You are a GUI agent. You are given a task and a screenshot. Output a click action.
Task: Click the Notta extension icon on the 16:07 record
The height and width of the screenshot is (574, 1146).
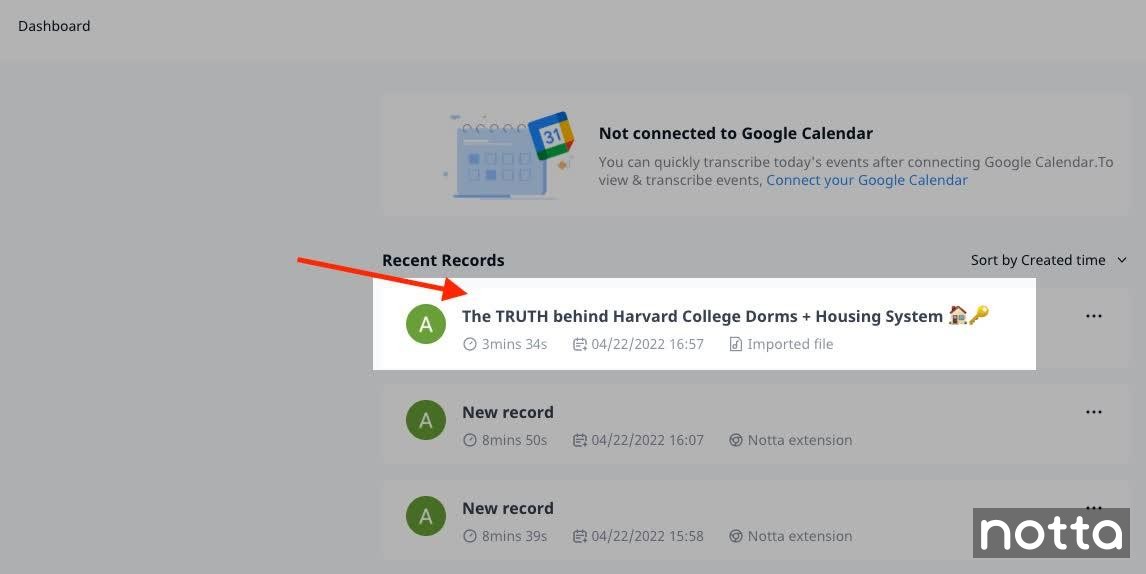coord(736,440)
